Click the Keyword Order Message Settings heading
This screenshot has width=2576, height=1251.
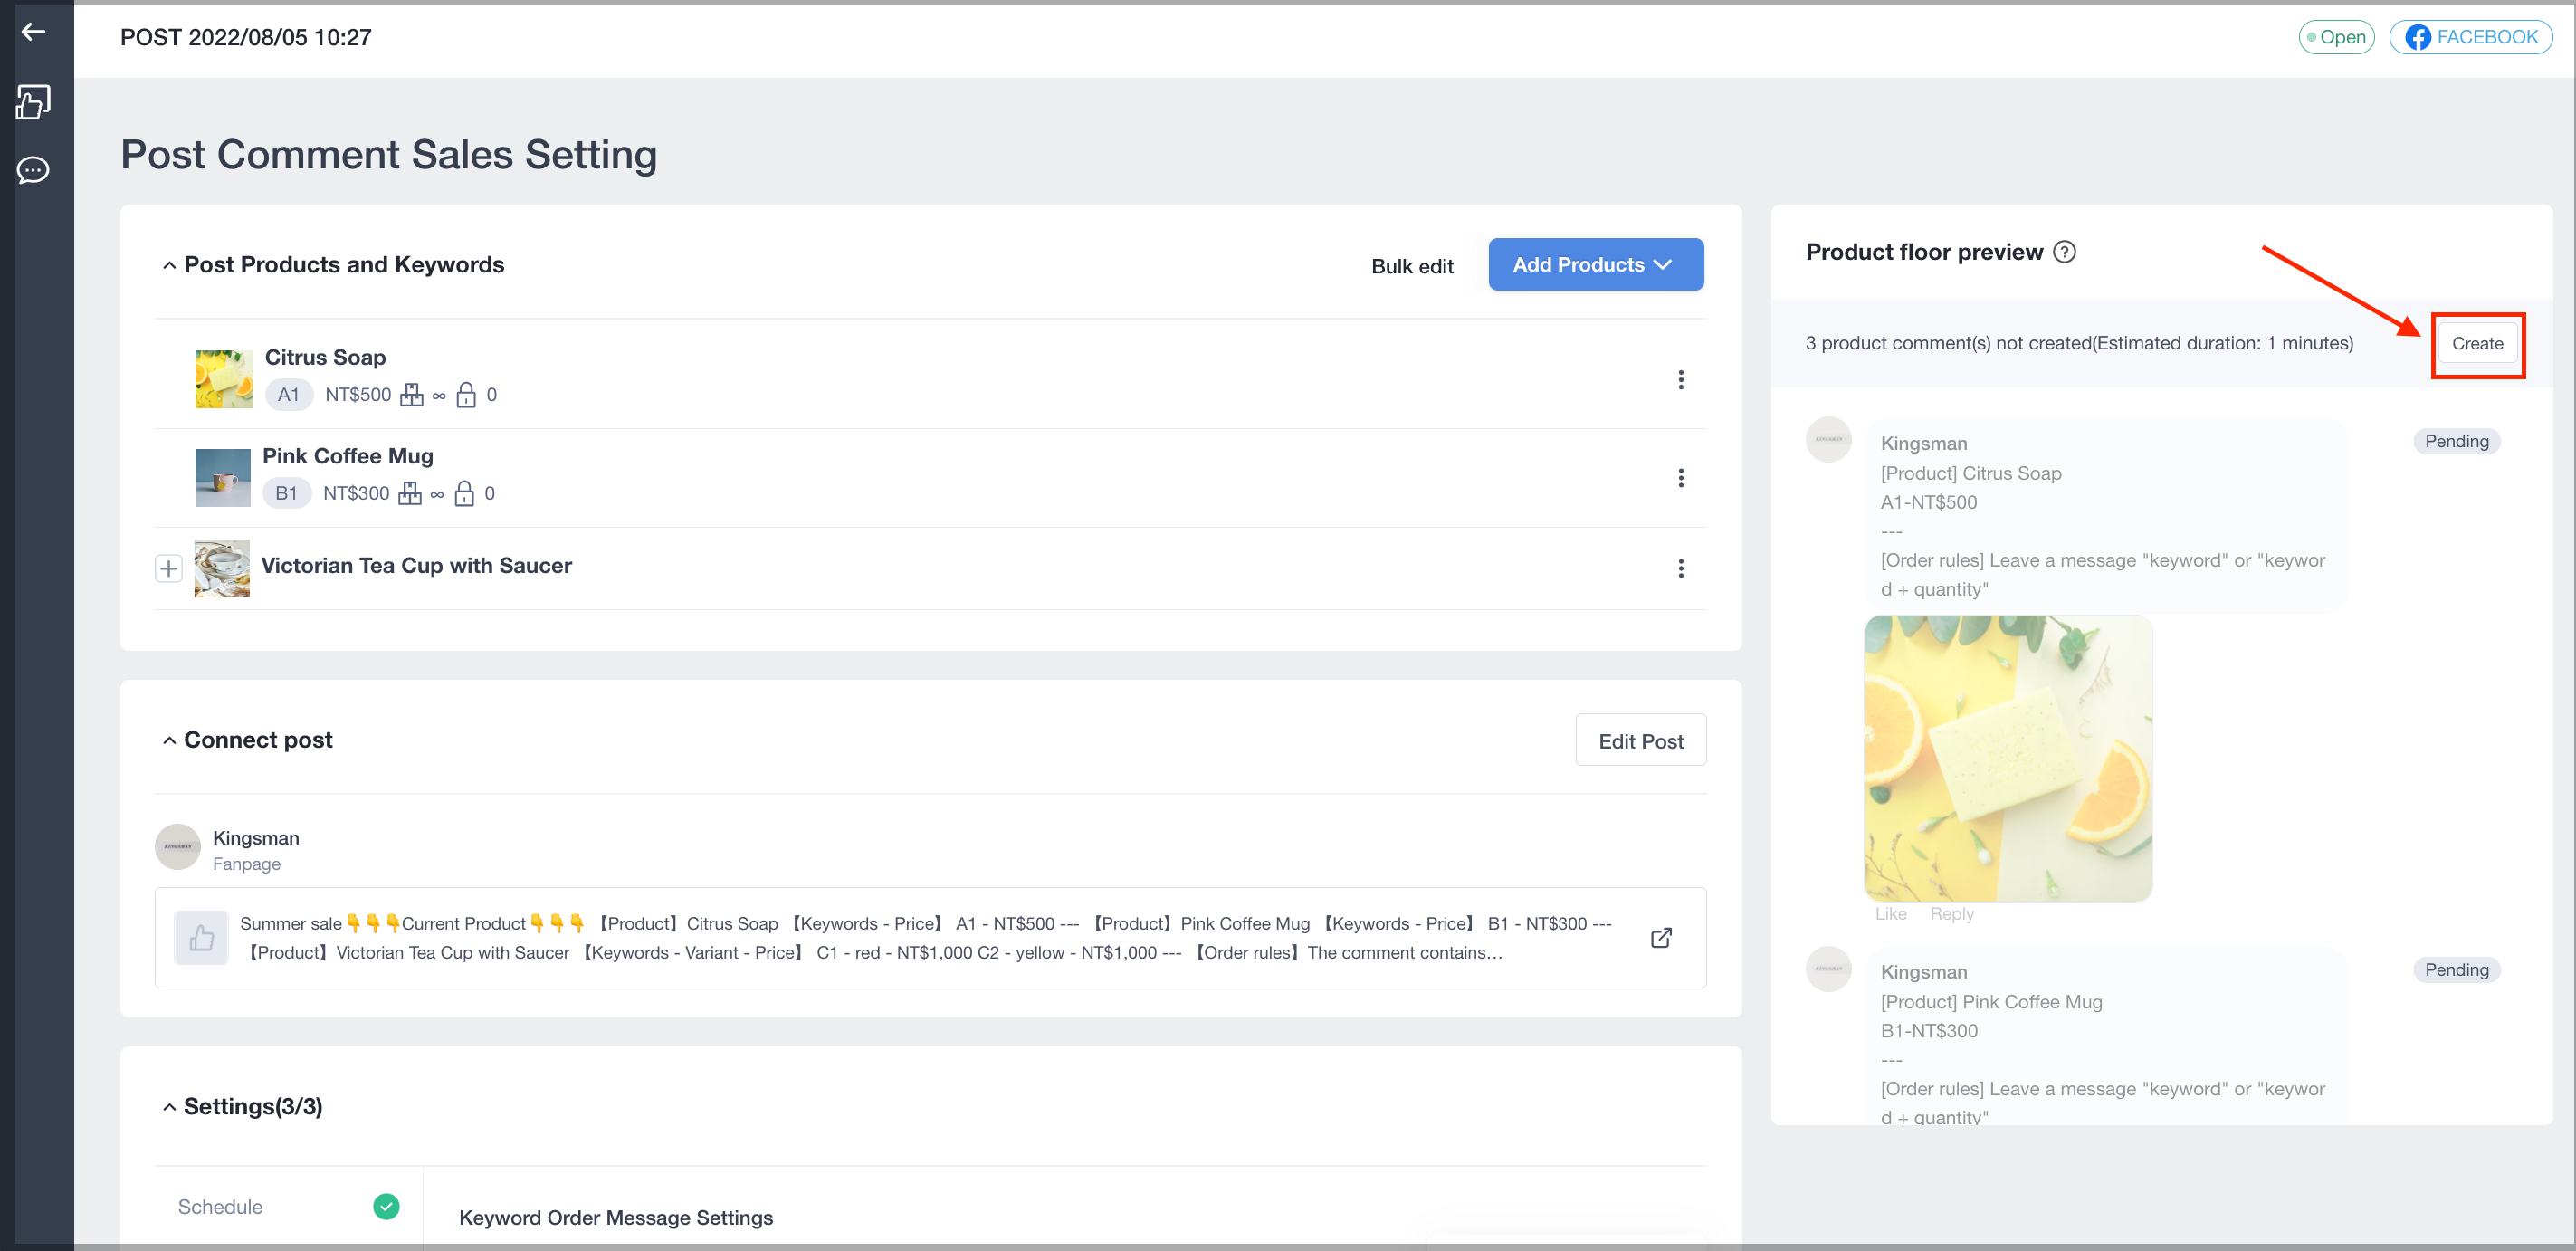coord(615,1217)
